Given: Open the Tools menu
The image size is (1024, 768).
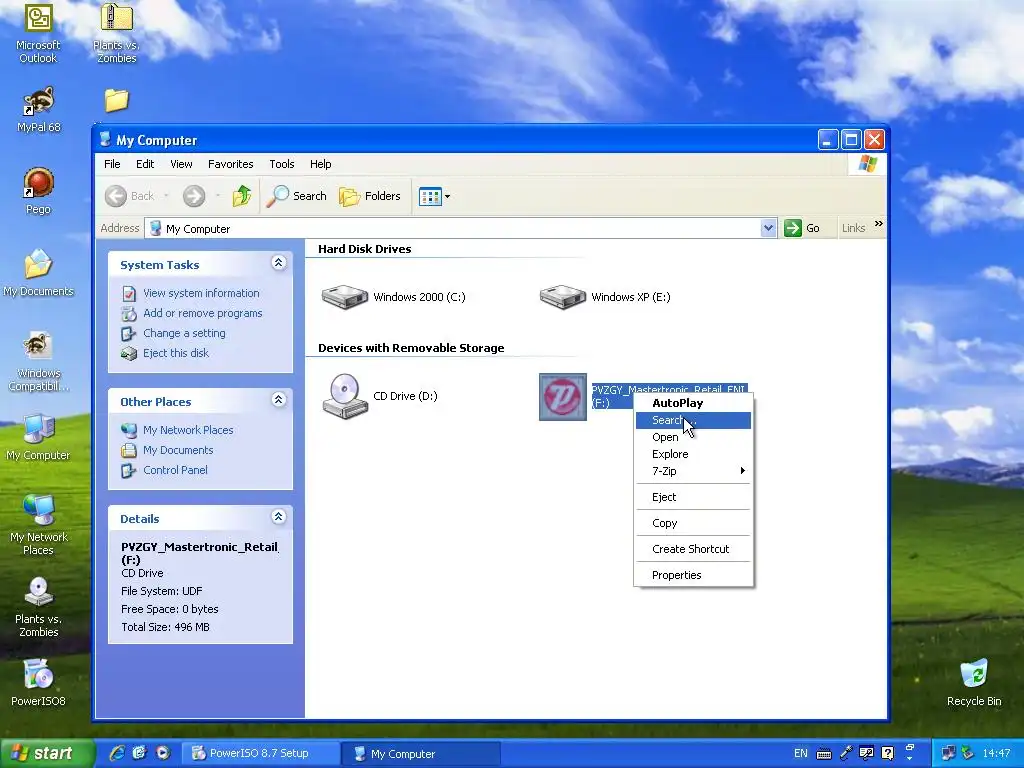Looking at the screenshot, I should 281,164.
